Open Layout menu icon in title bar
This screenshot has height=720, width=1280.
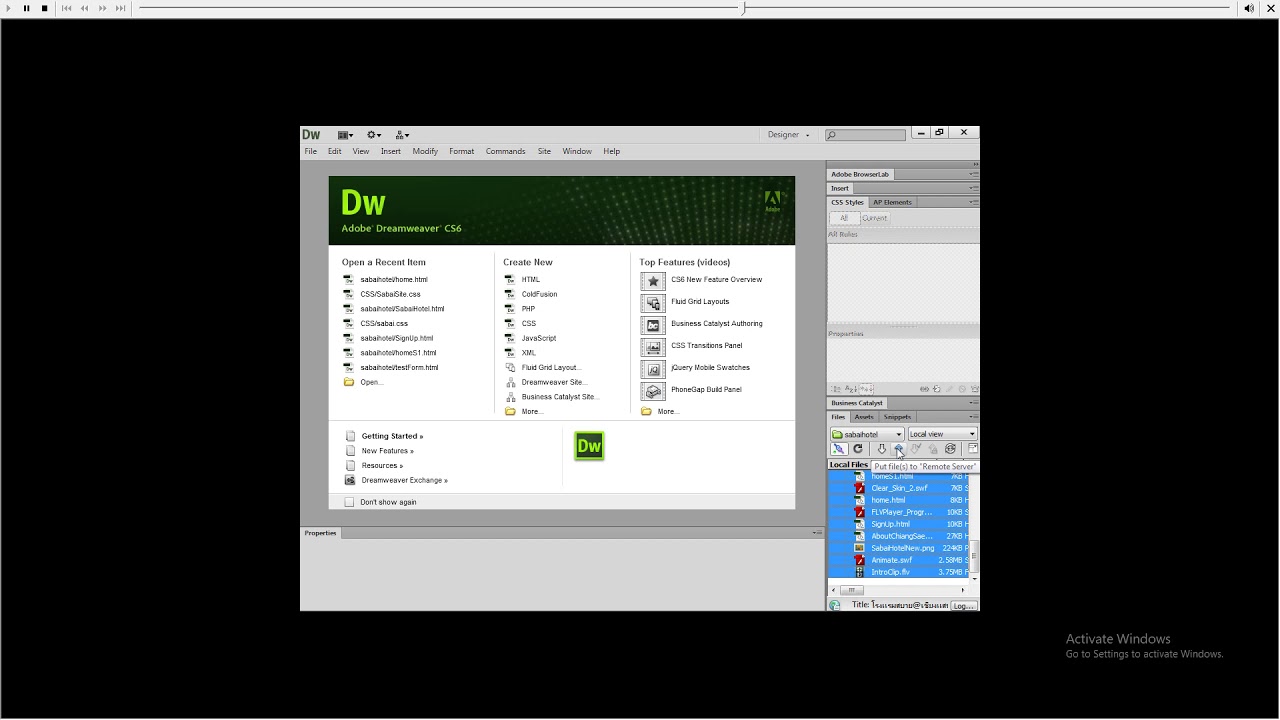pyautogui.click(x=345, y=135)
